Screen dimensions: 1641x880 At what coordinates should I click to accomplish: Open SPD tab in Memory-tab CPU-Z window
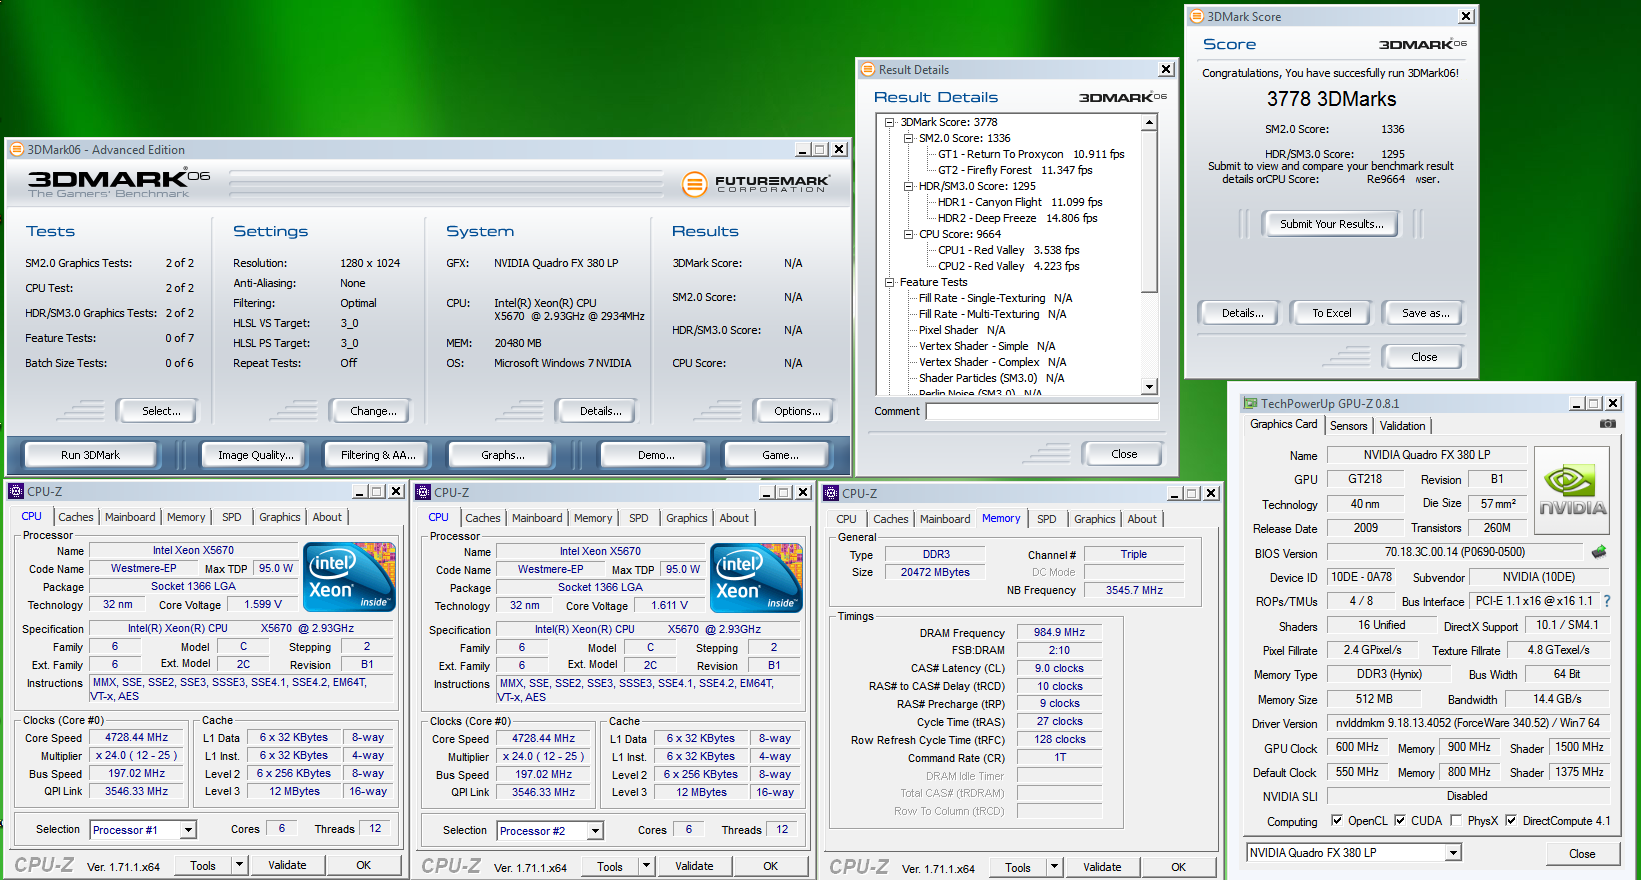point(1047,519)
